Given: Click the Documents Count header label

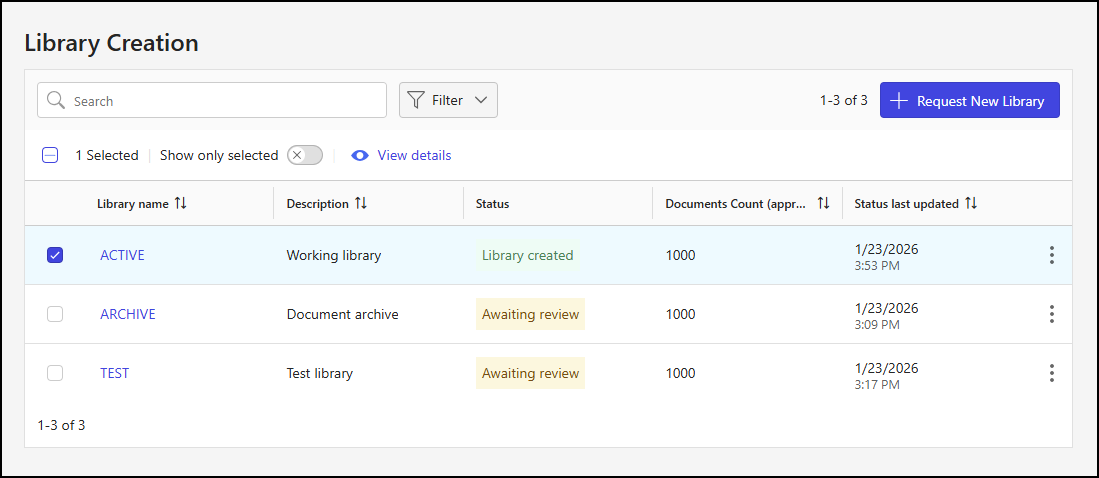Looking at the screenshot, I should click(736, 204).
